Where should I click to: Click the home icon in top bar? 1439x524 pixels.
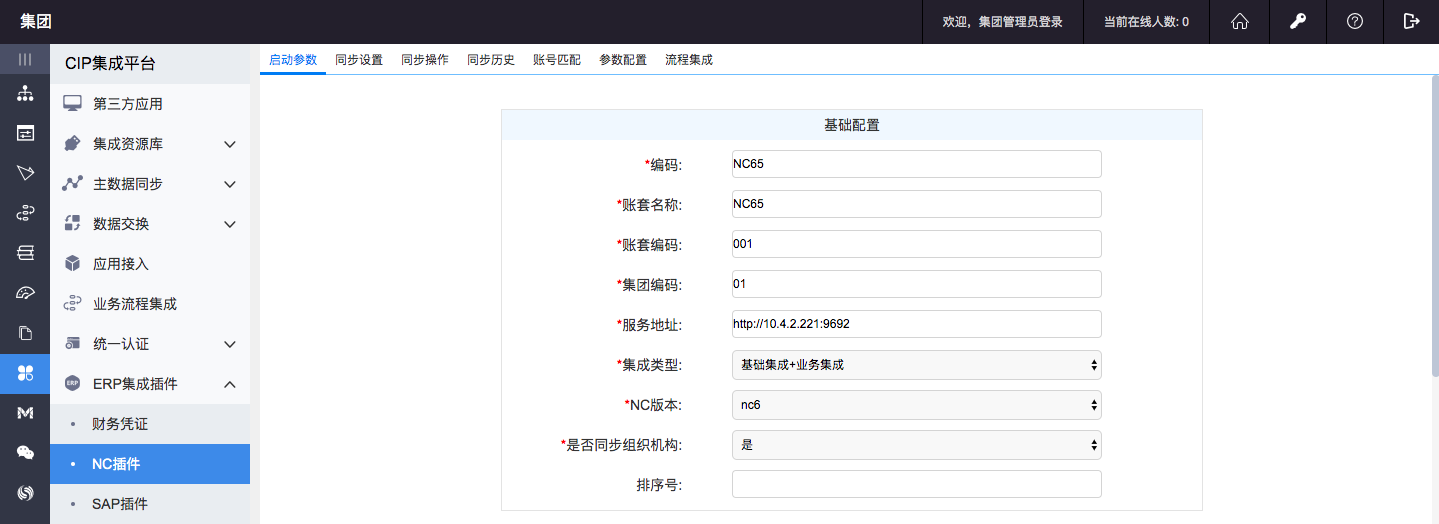click(x=1240, y=21)
